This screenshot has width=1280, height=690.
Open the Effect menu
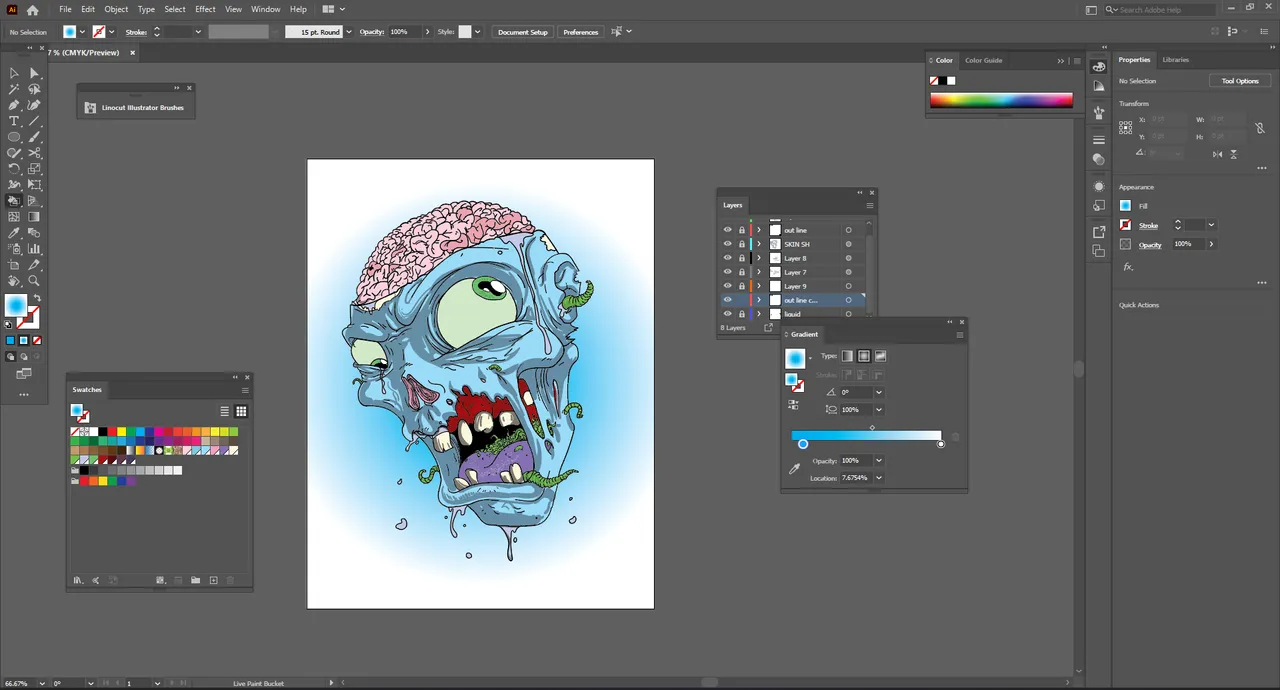click(205, 9)
